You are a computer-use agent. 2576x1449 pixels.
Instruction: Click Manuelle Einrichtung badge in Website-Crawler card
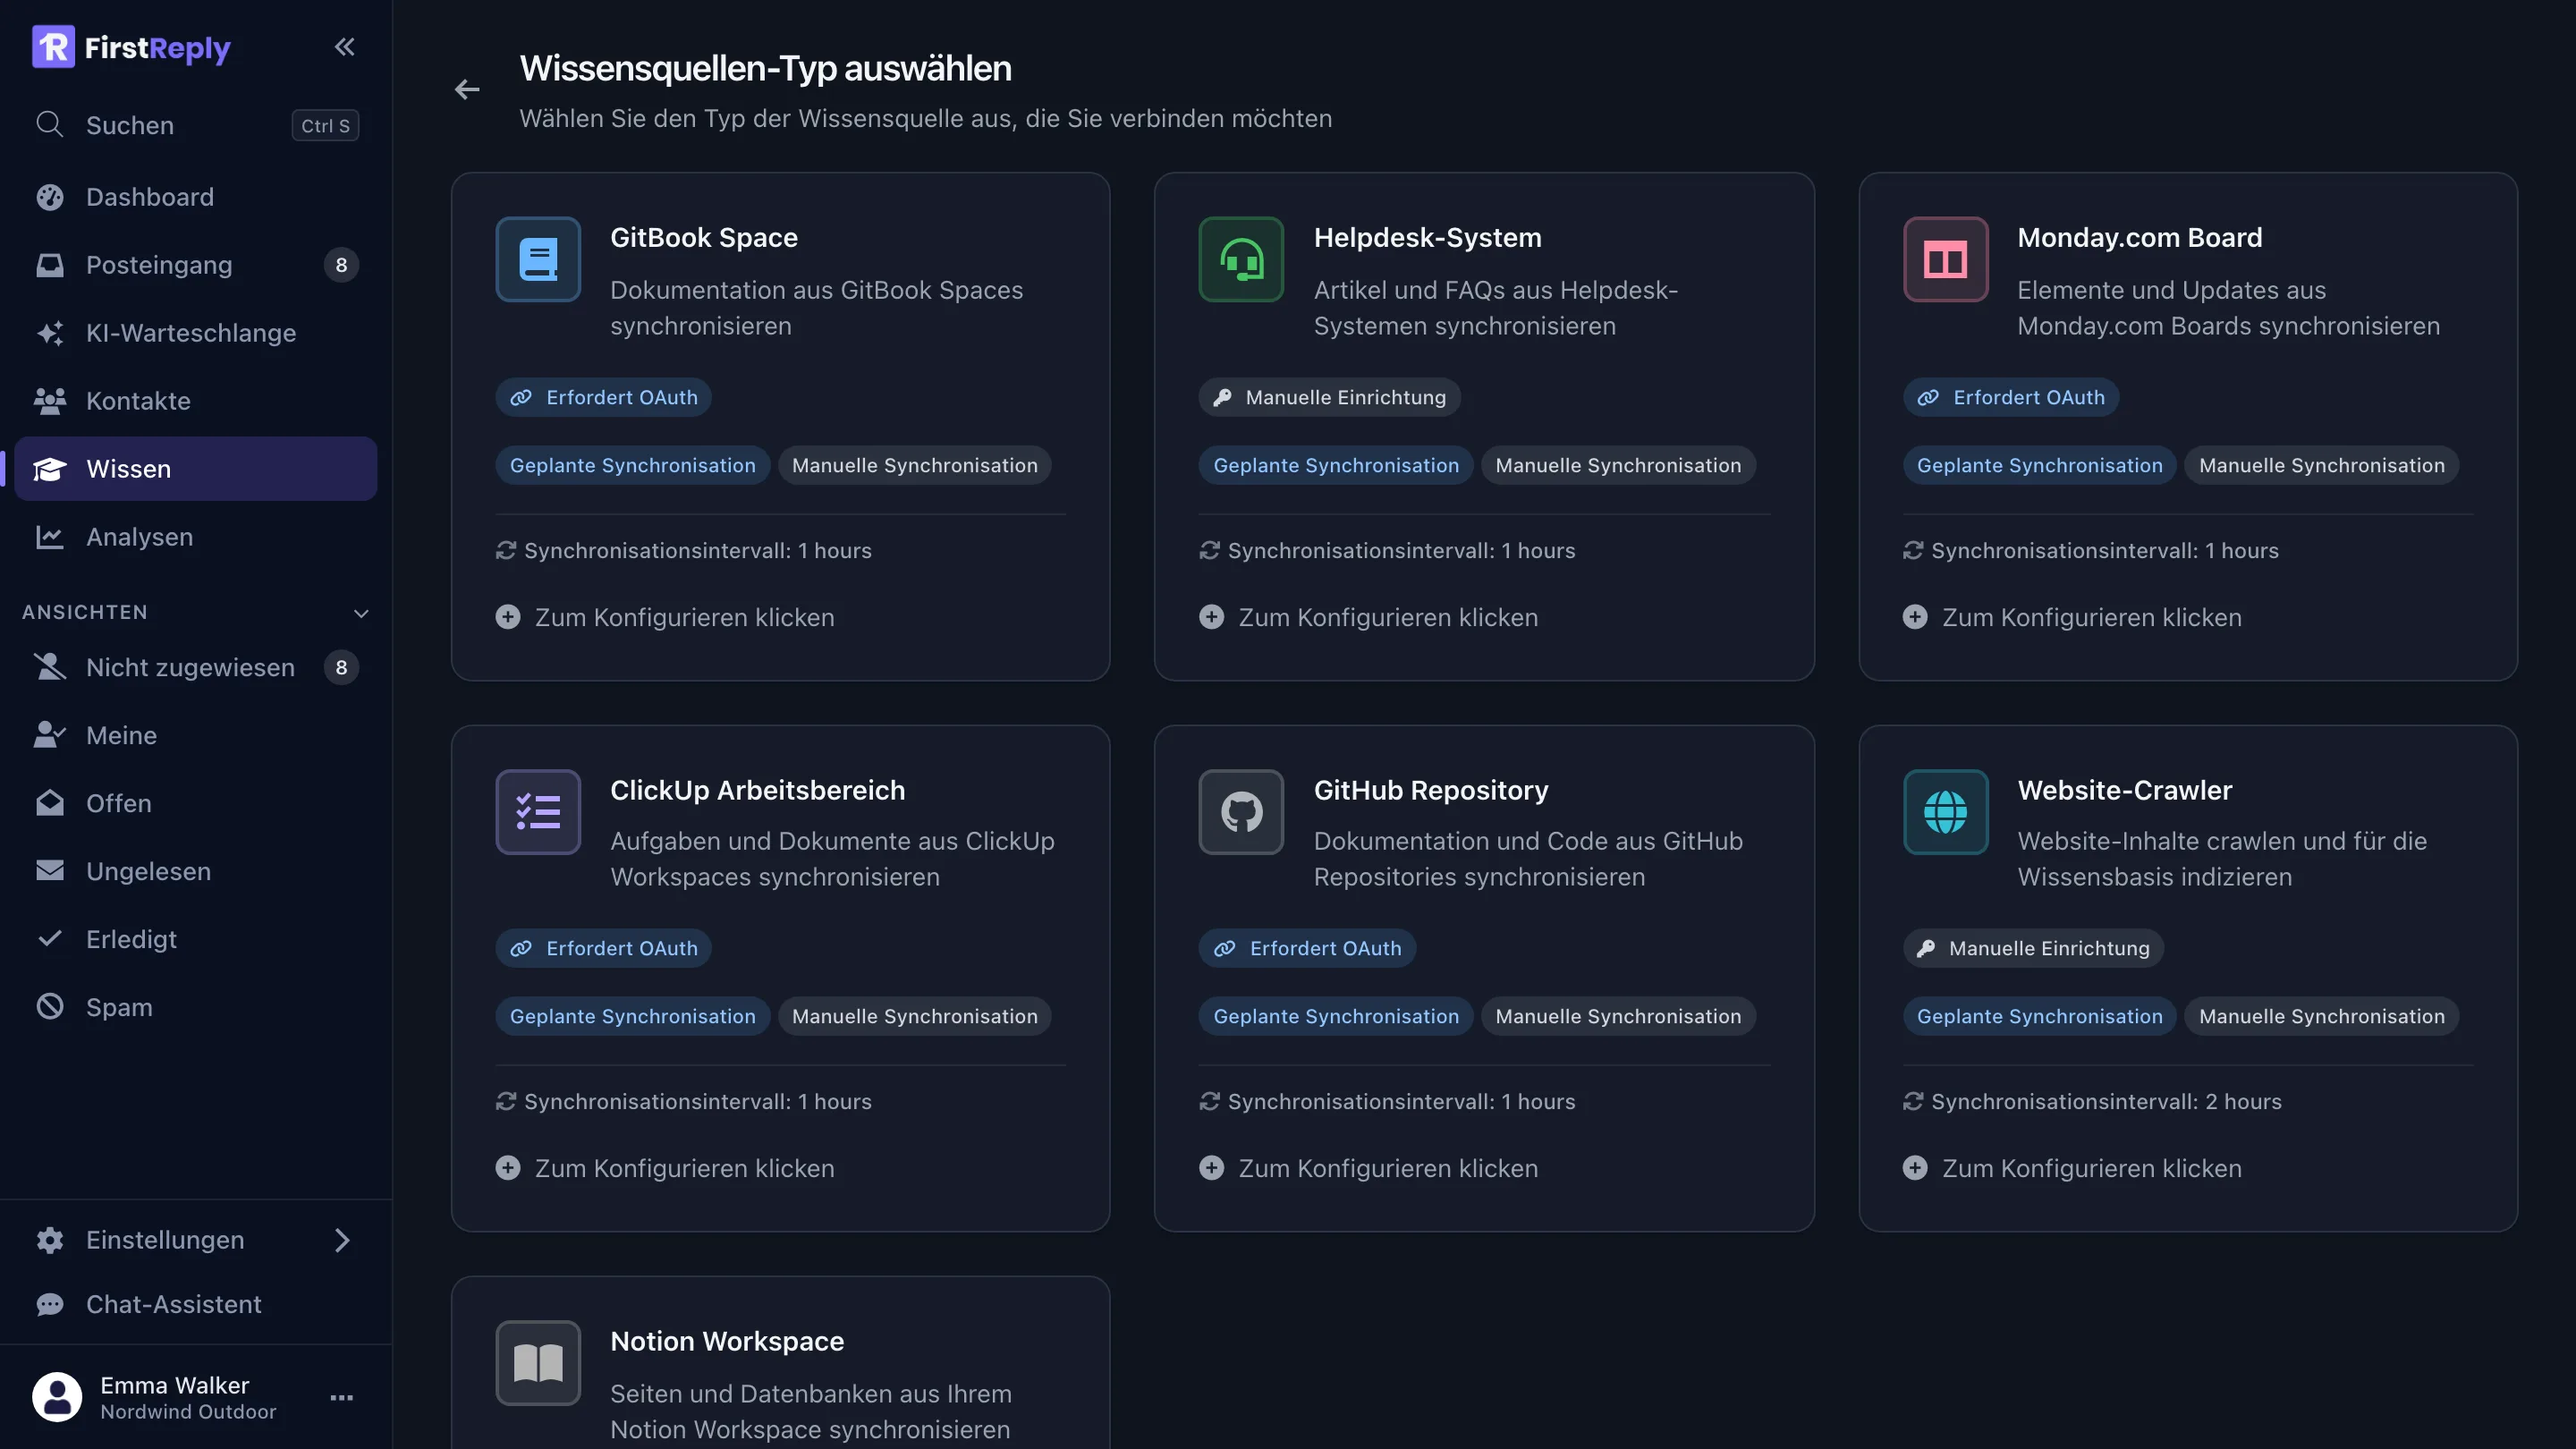pyautogui.click(x=2033, y=948)
